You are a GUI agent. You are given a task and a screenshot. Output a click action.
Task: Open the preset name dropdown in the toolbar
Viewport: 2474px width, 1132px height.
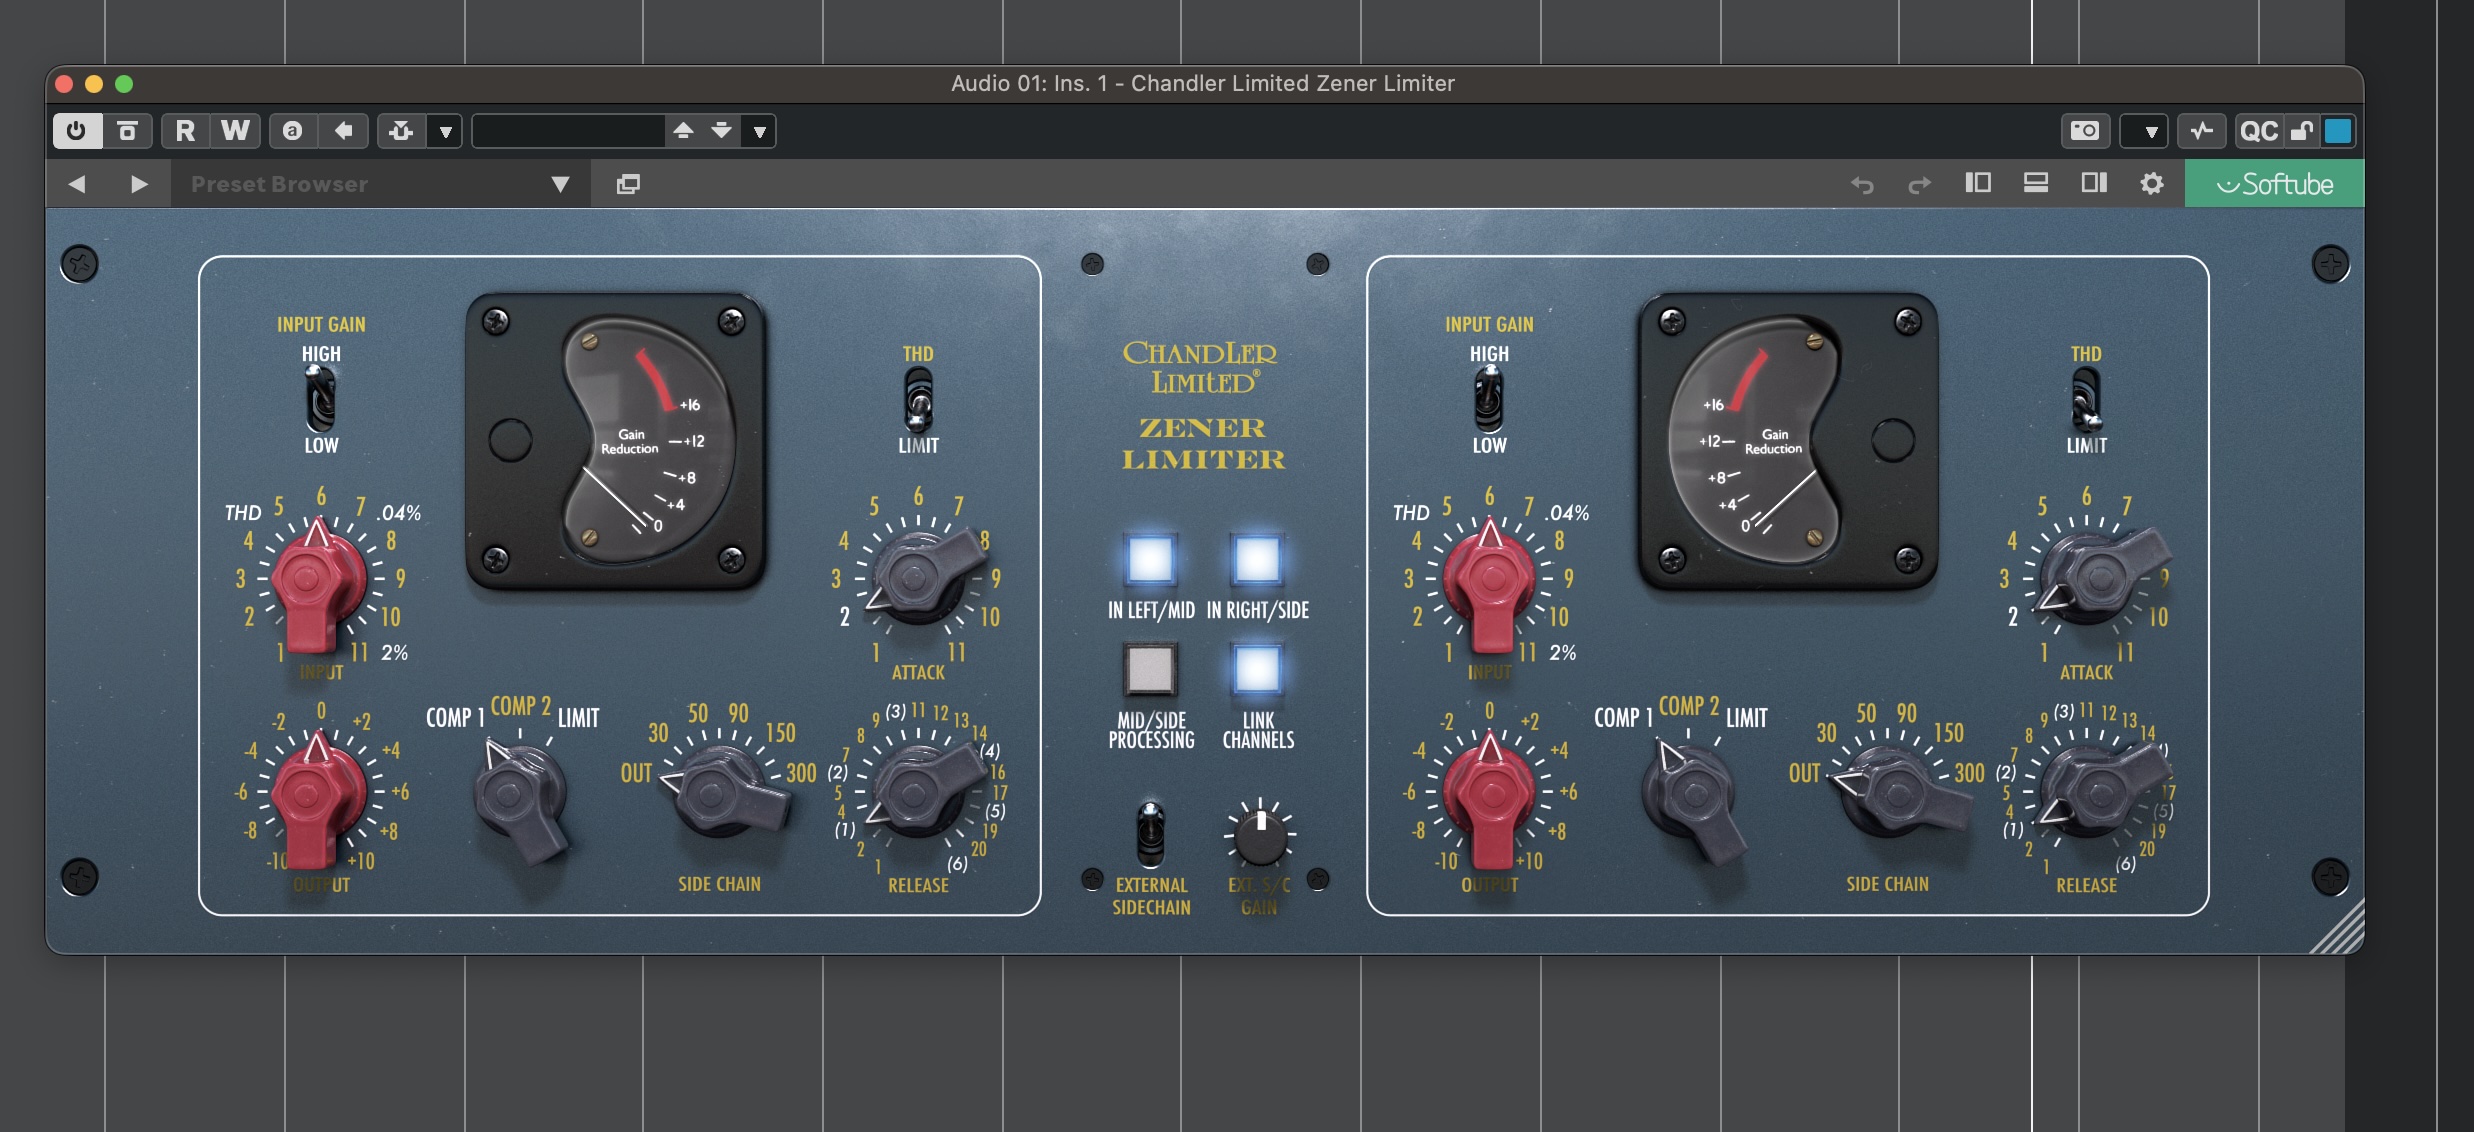click(760, 131)
